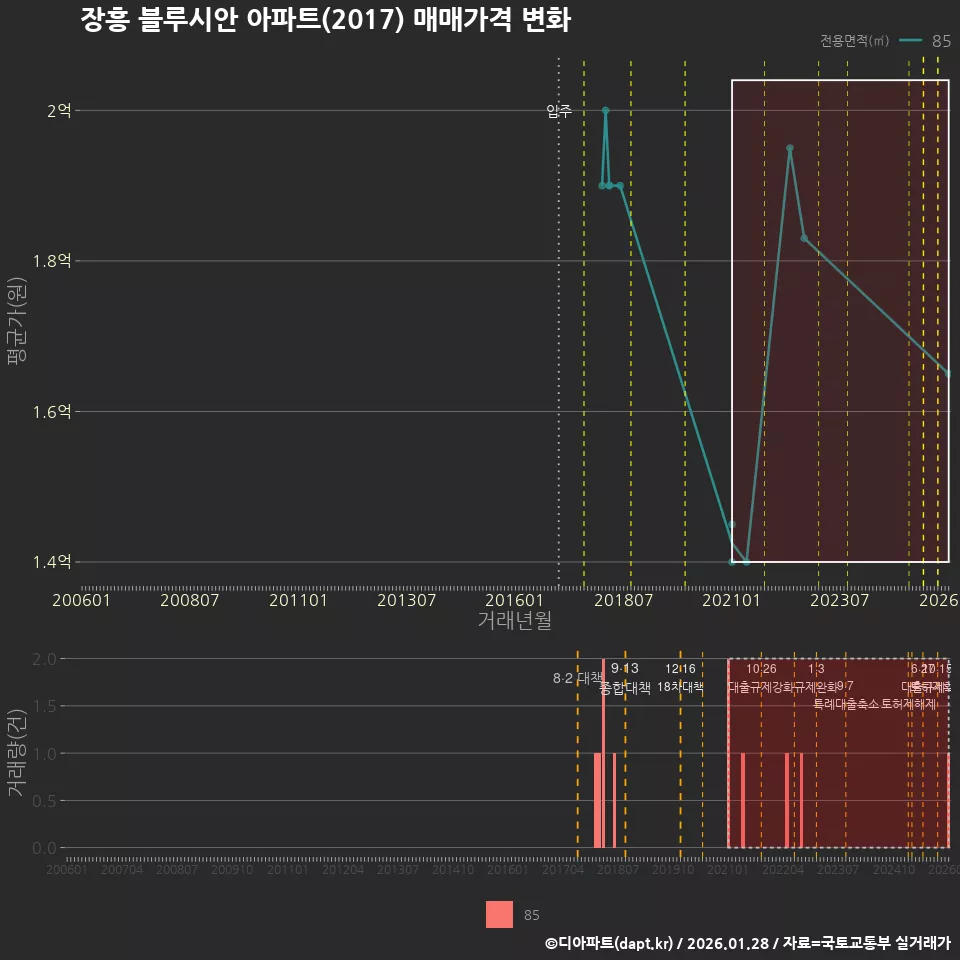Click the 10·26 대출규제강화 annotation
This screenshot has width=960, height=960.
[763, 678]
